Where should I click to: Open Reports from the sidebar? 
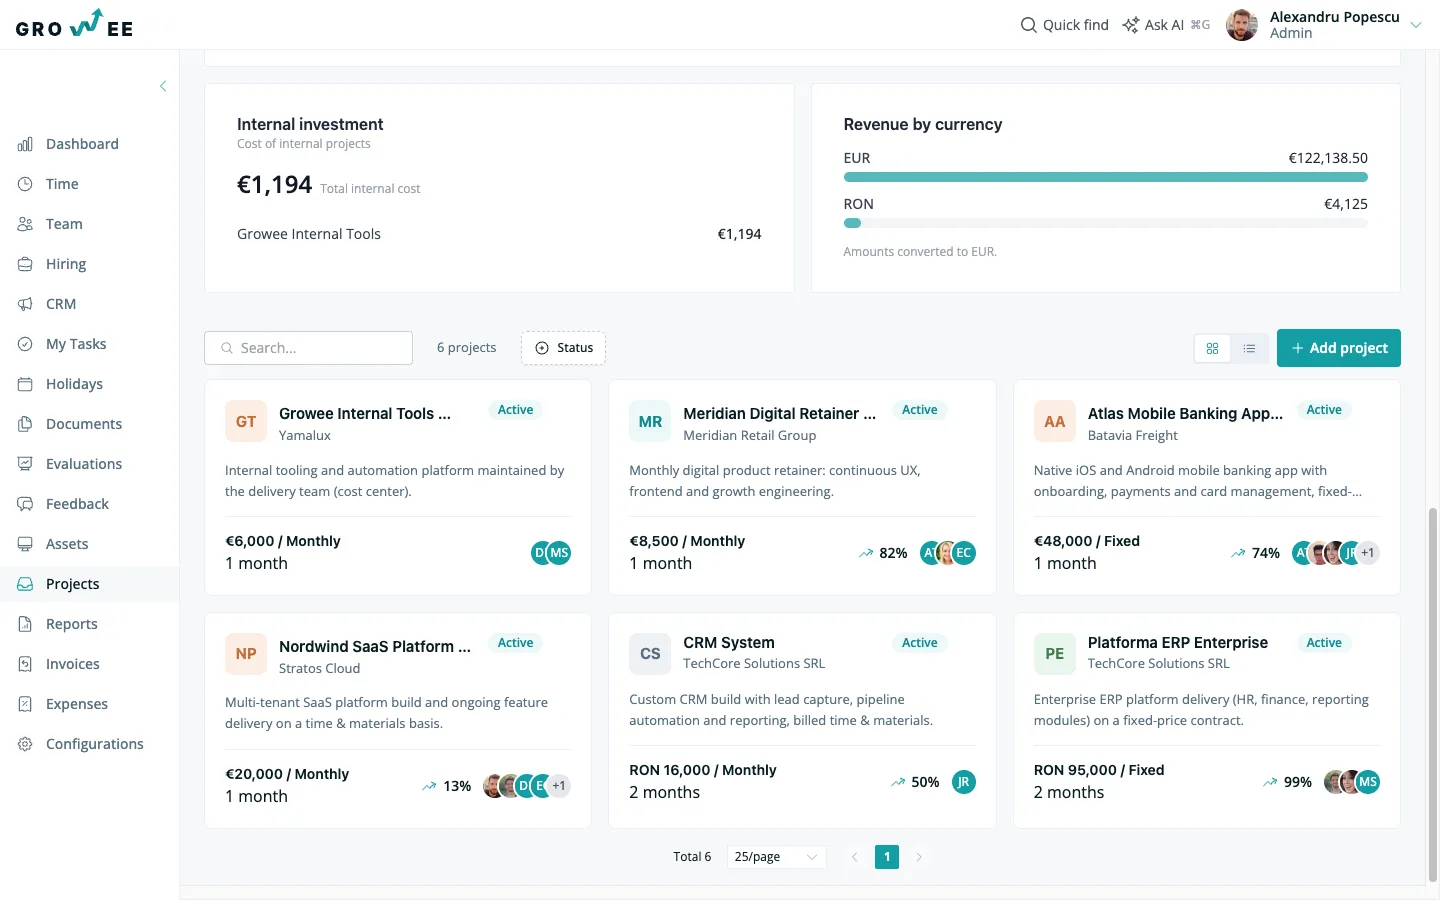coord(89,624)
